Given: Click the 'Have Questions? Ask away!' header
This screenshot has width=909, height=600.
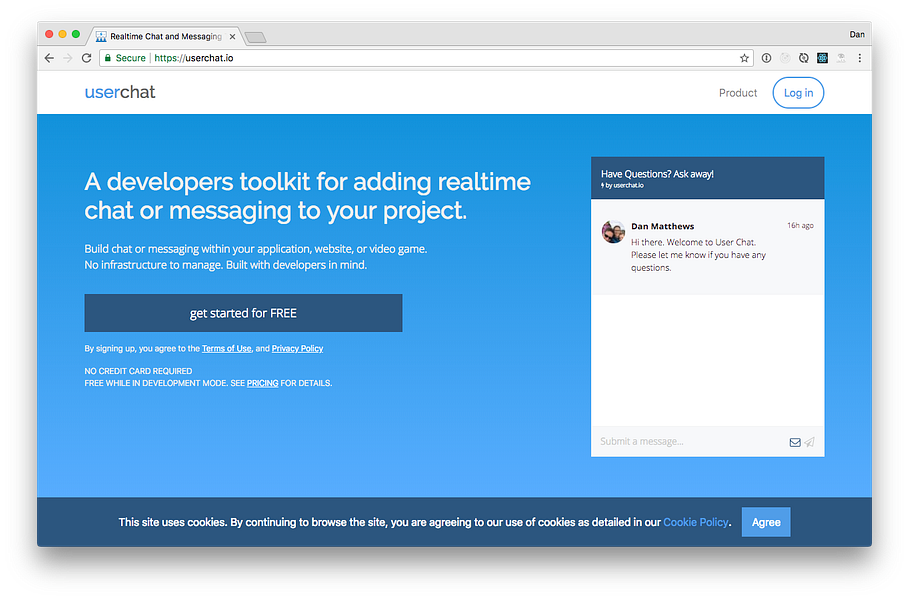Looking at the screenshot, I should (657, 174).
